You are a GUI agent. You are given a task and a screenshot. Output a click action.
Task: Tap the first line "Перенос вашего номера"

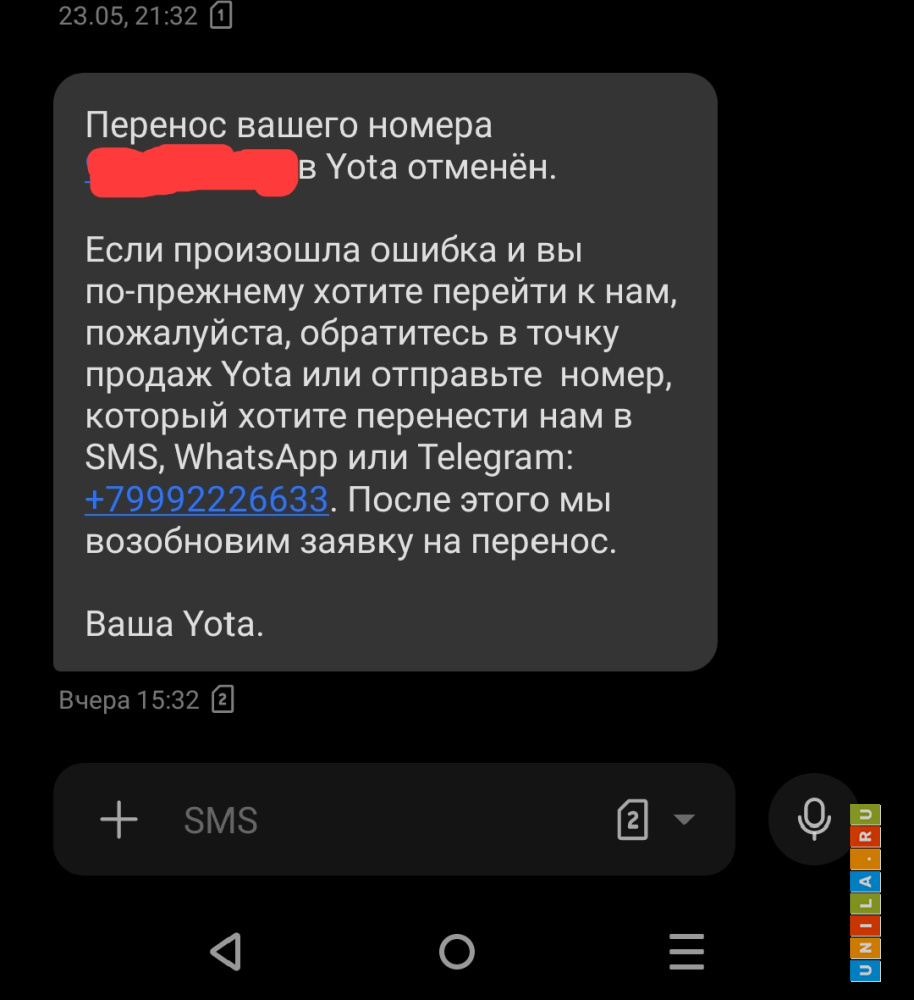289,125
